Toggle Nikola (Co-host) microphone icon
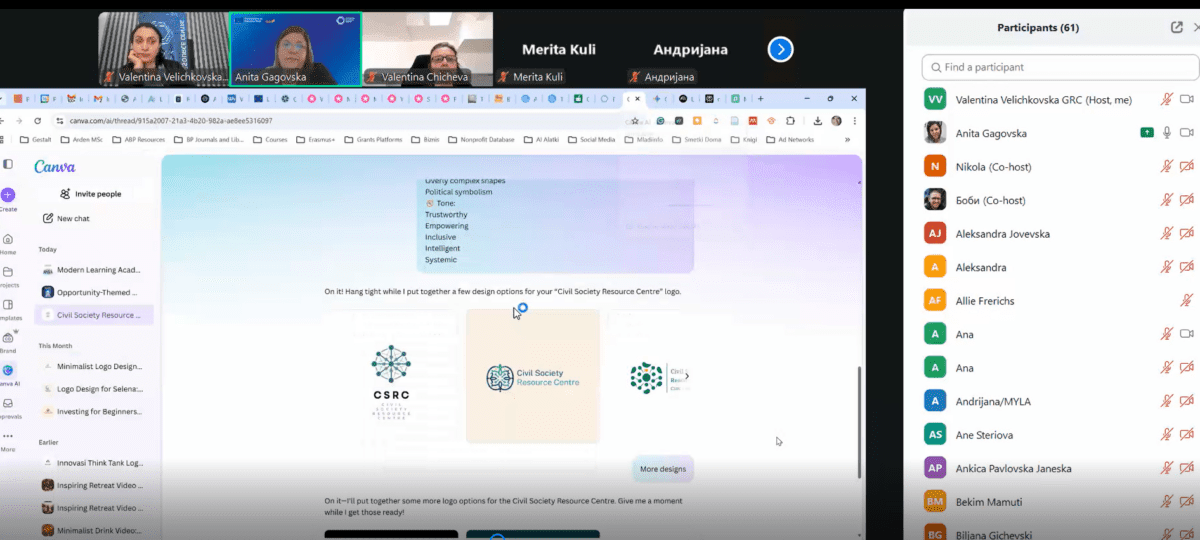 [x=1166, y=166]
